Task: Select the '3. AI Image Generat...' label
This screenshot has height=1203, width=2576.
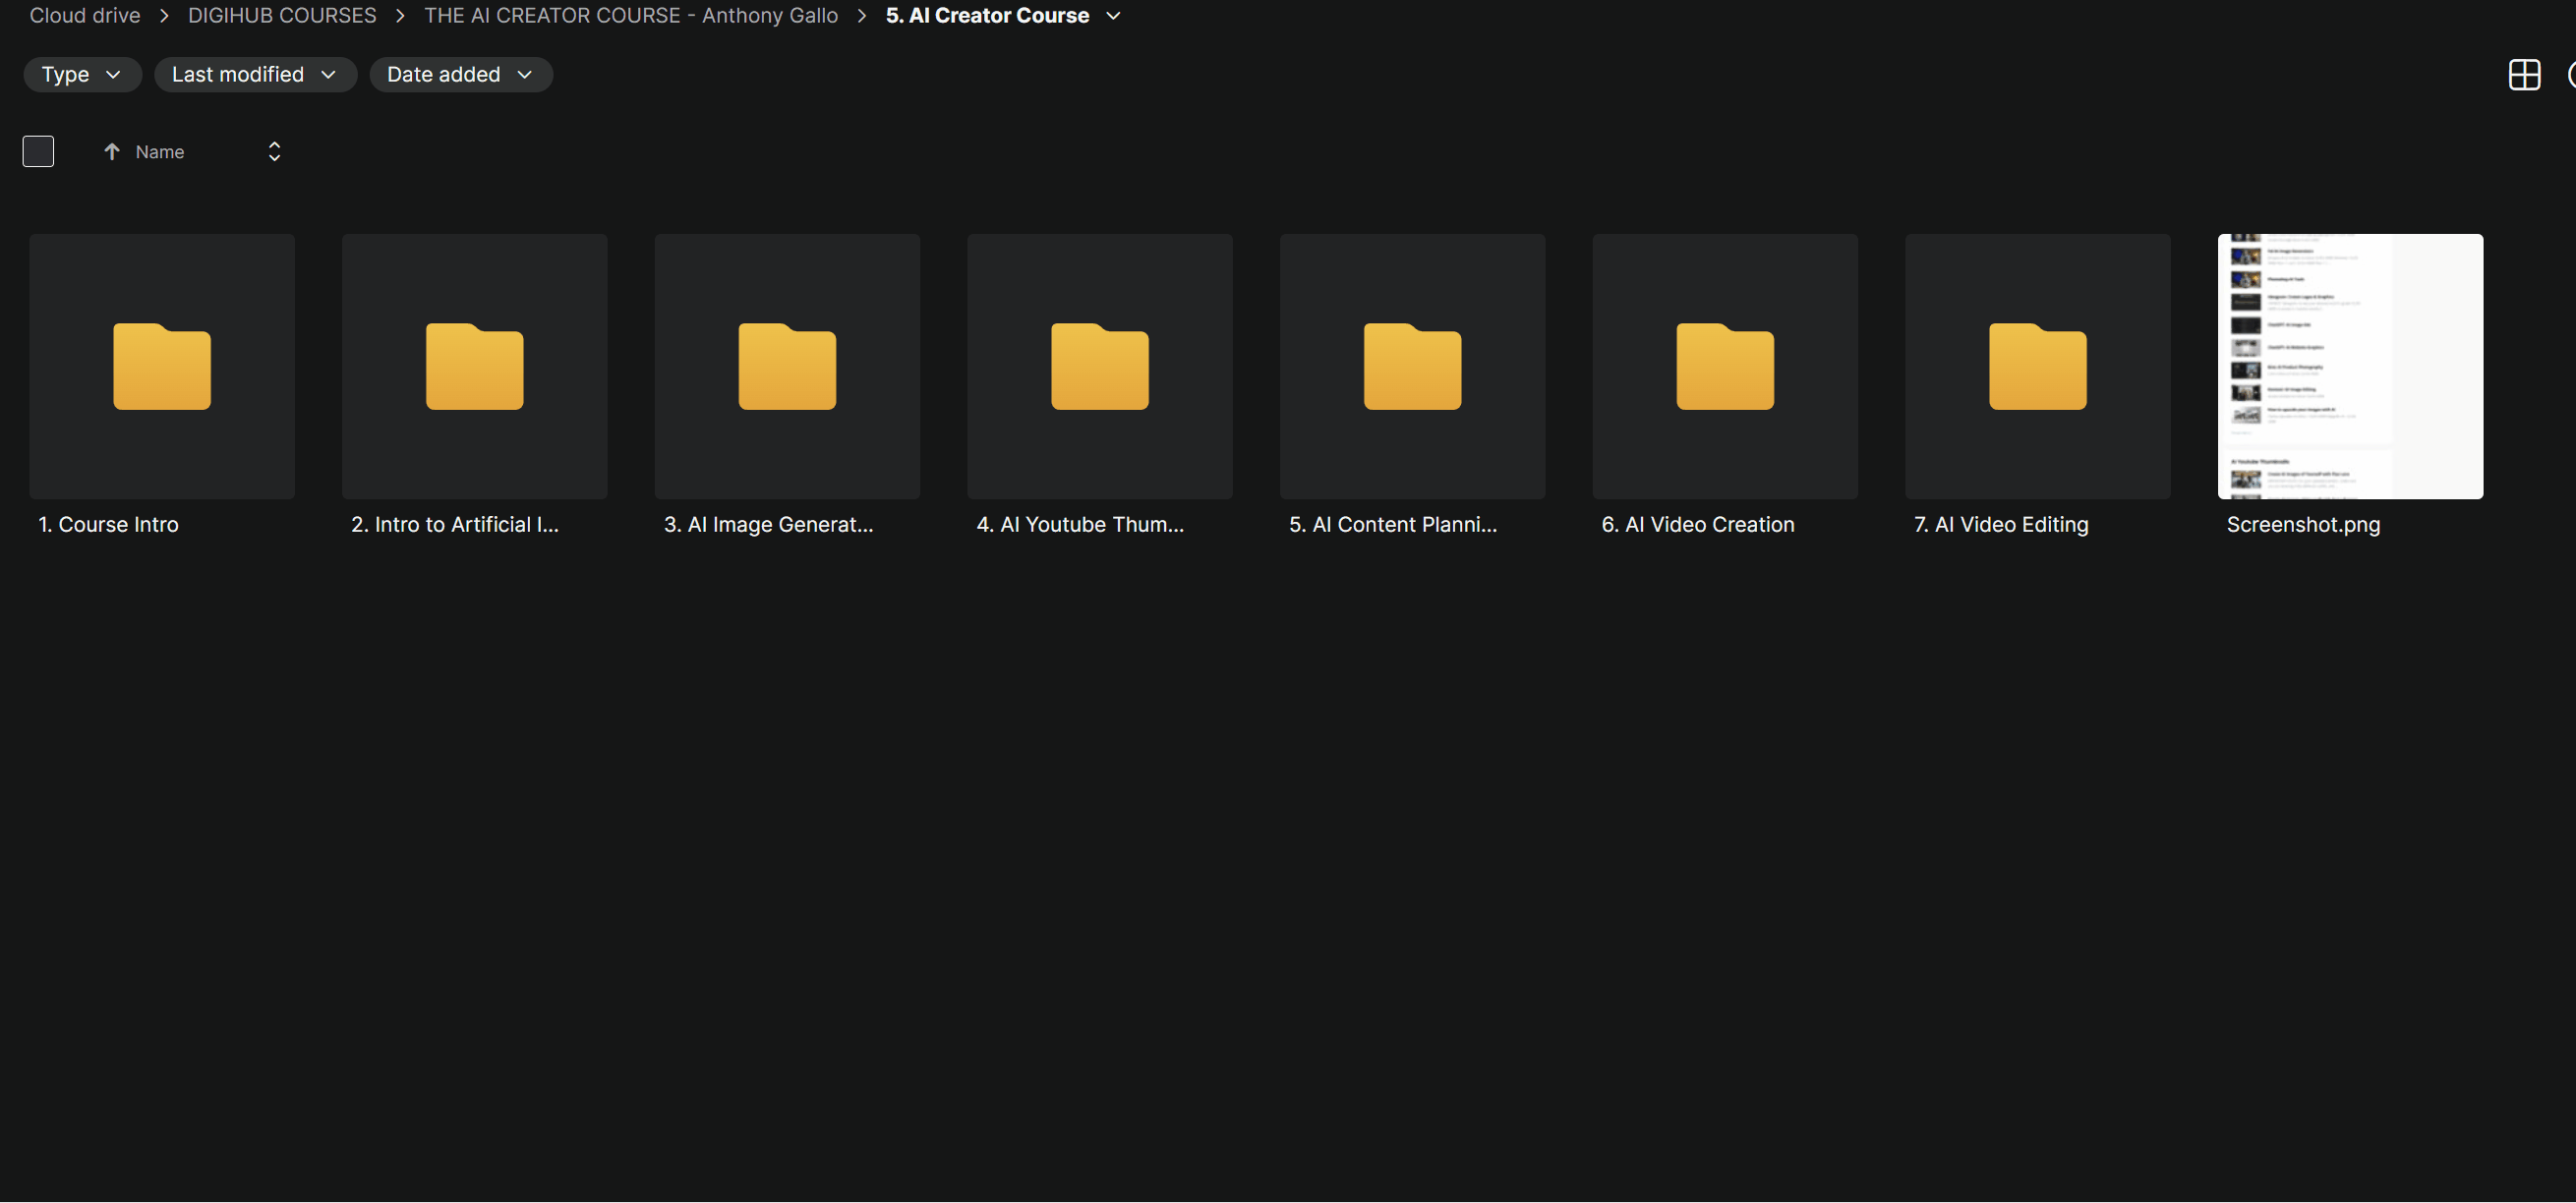Action: pos(768,524)
